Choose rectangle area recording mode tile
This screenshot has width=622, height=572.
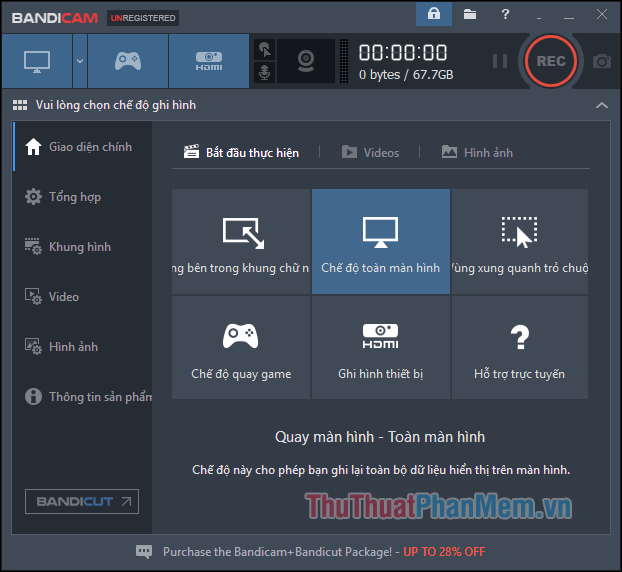coord(241,242)
